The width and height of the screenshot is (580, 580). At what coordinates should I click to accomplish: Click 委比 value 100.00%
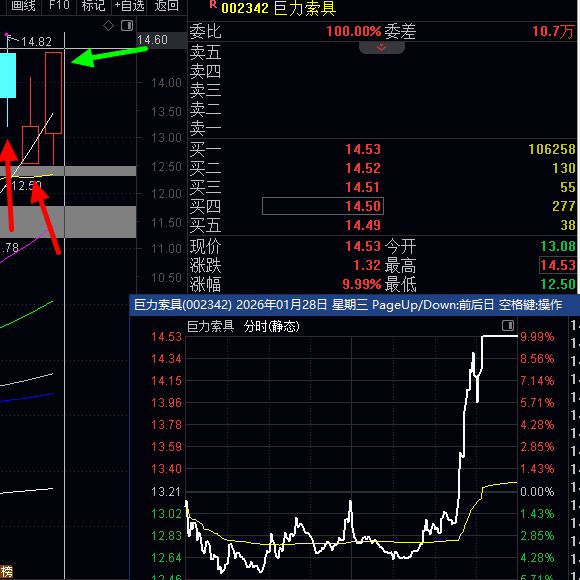click(354, 31)
